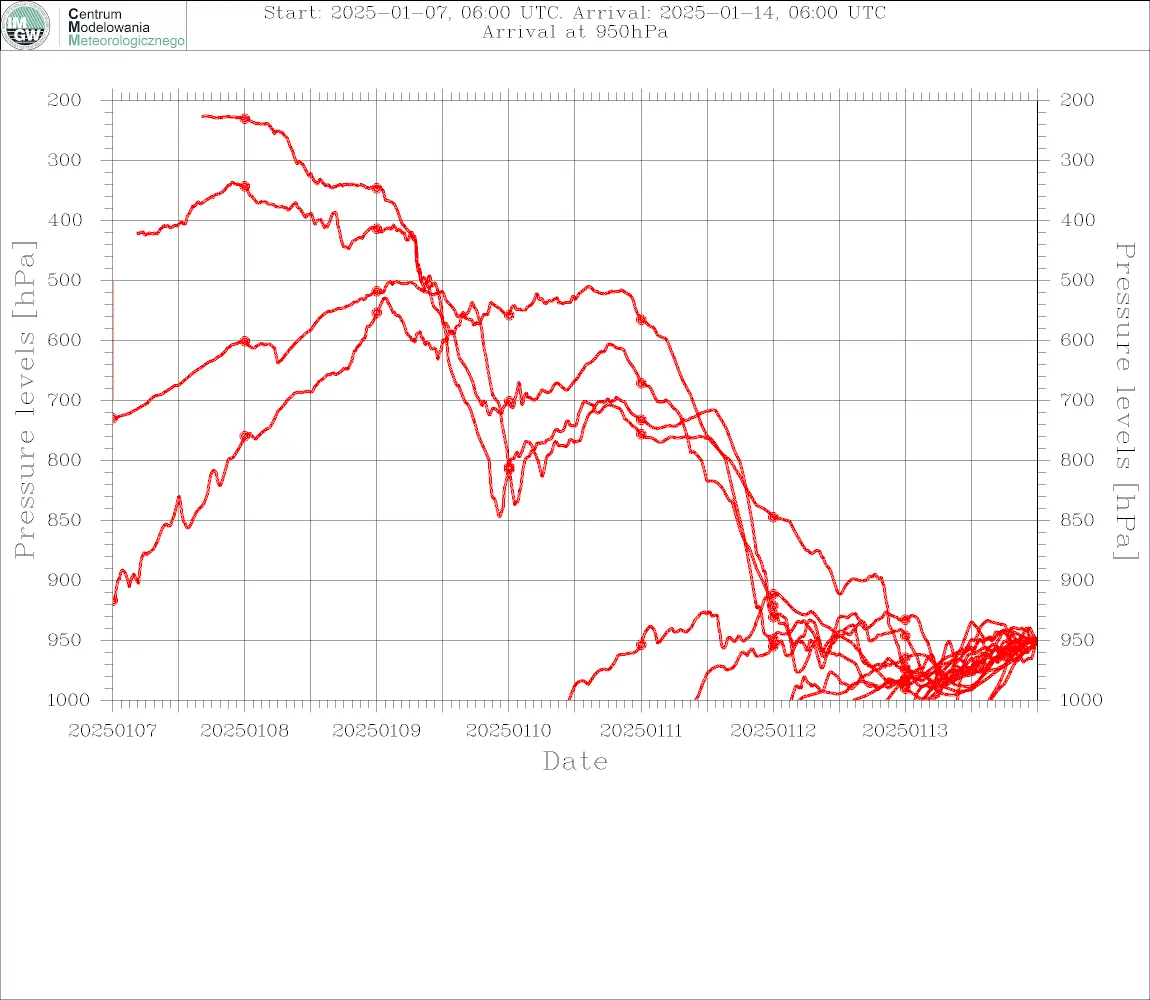Click the trajectory start marker near 920 hPa on 20250107
Image resolution: width=1150 pixels, height=1000 pixels.
(114, 601)
